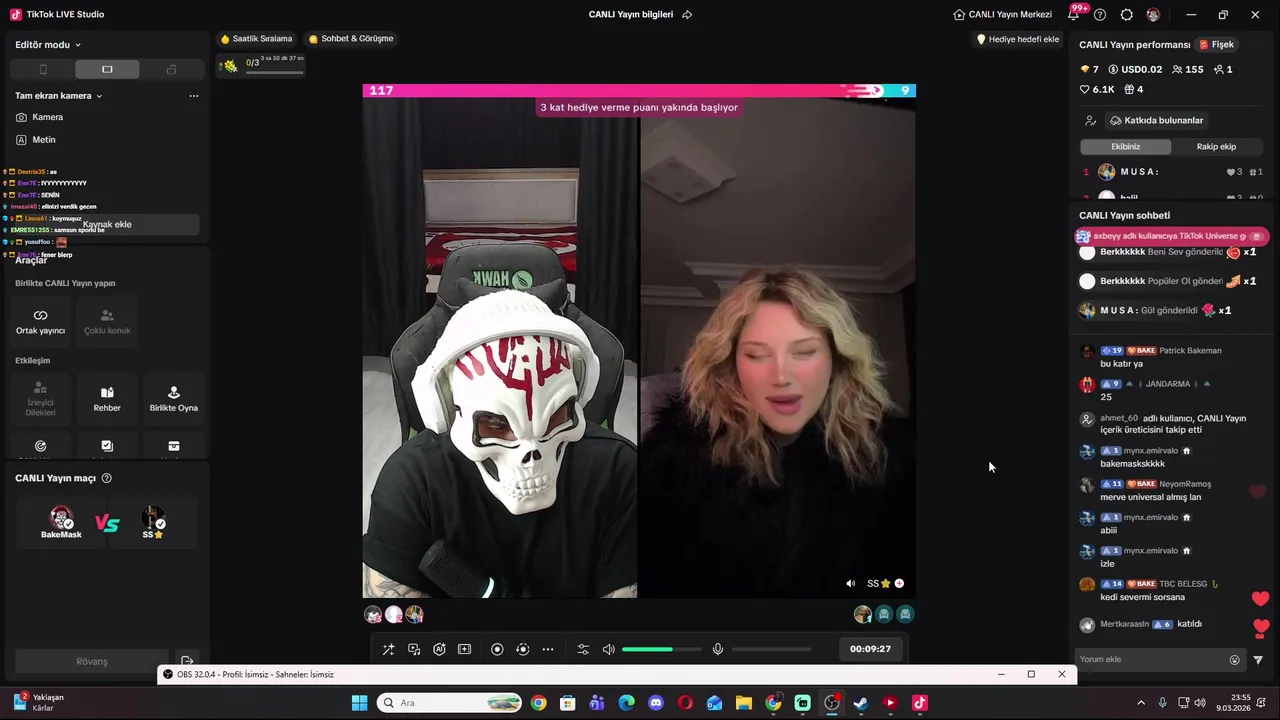
Task: Click the viewer trend icon beside Katkıda bulunanlar
Action: point(1090,120)
